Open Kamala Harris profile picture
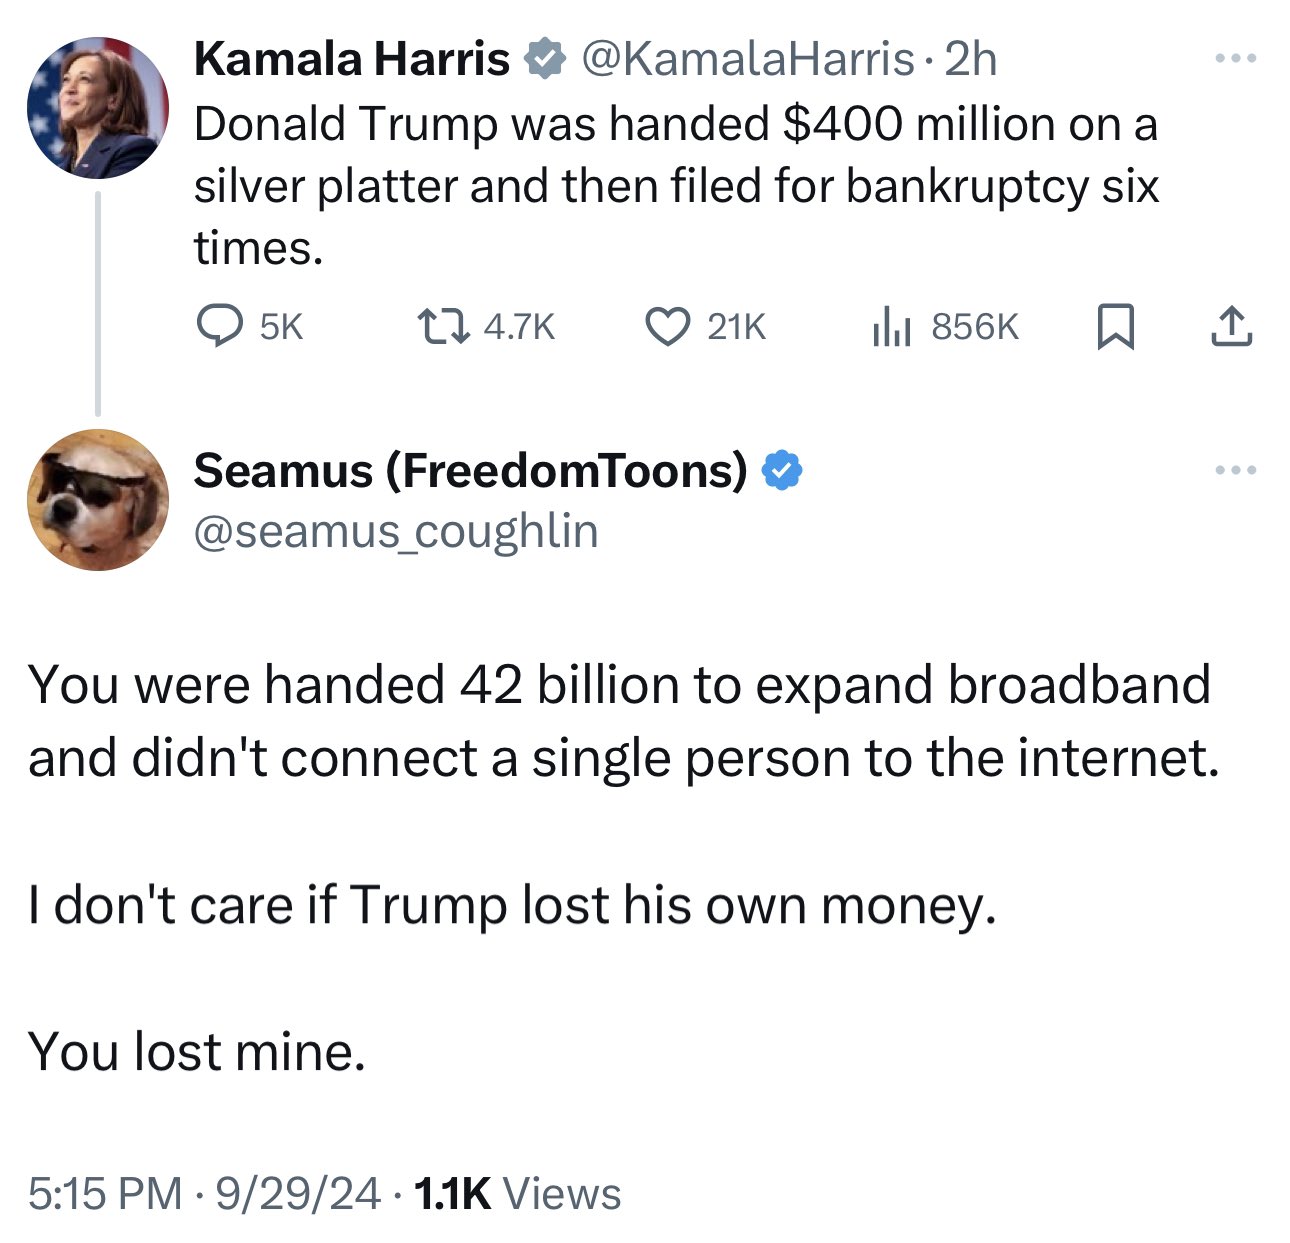 click(x=97, y=108)
